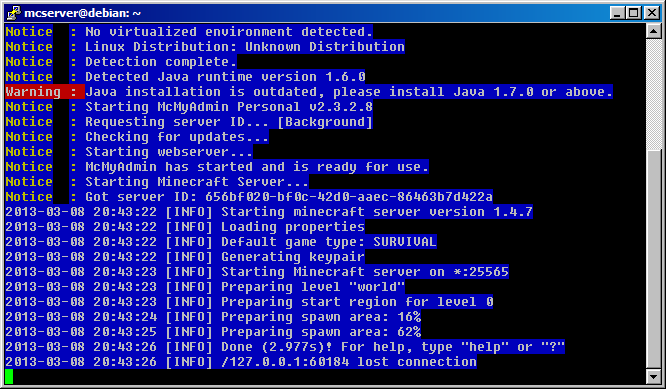Click the green terminal cursor block
This screenshot has width=666, height=390.
(9, 376)
